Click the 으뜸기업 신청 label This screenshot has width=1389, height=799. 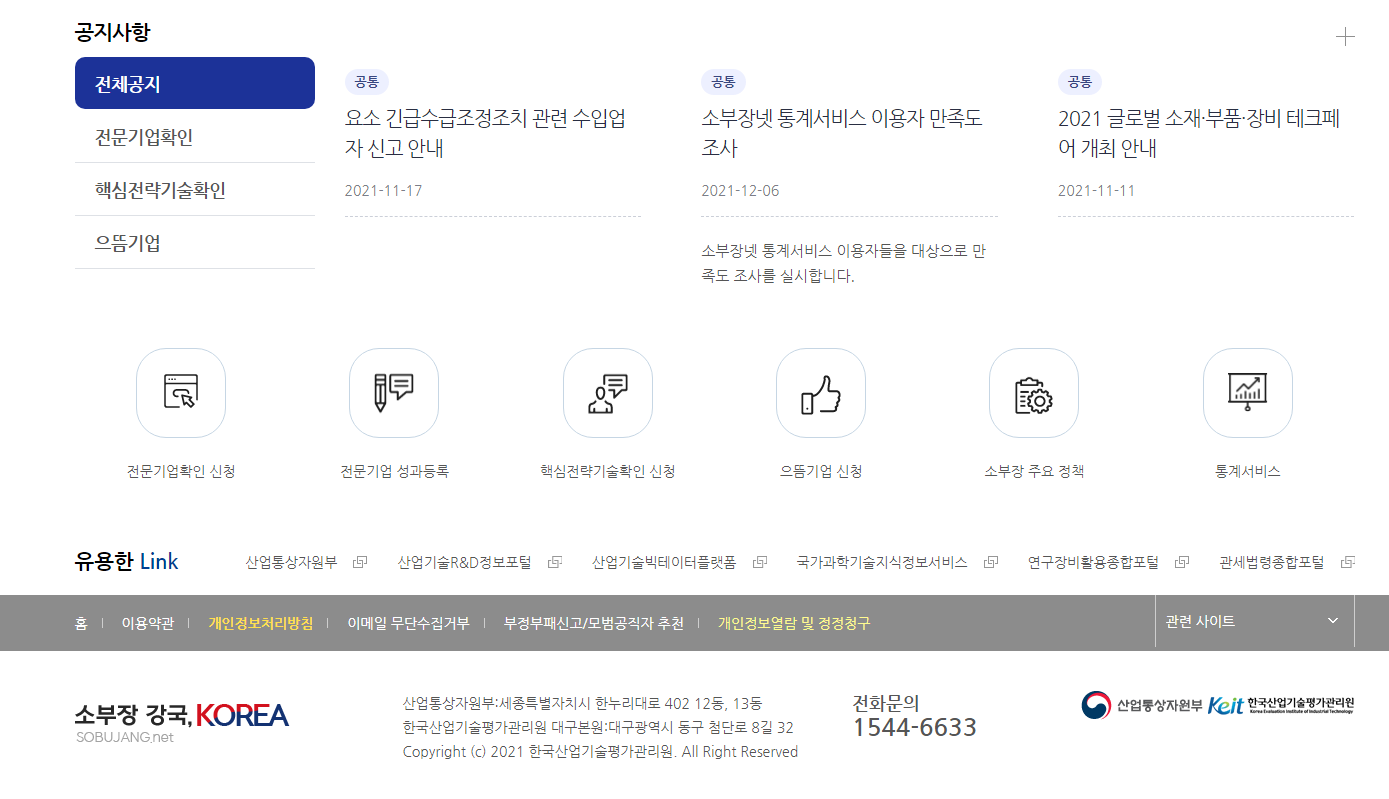pos(821,471)
